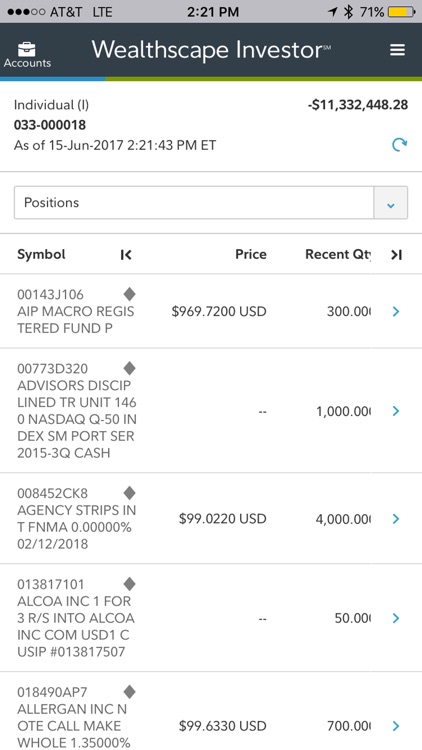The image size is (422, 750).
Task: Click the diamond icon beside 013817101
Action: click(x=129, y=584)
